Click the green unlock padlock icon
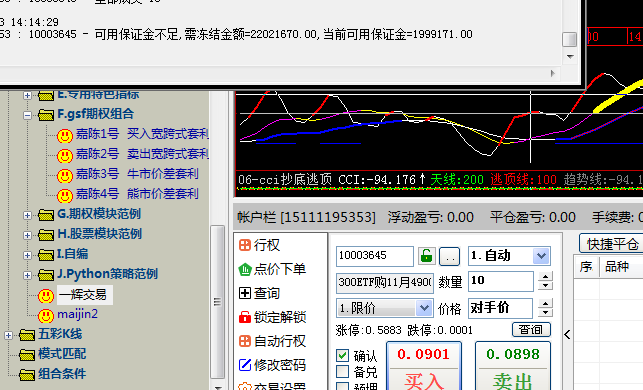 click(x=426, y=256)
